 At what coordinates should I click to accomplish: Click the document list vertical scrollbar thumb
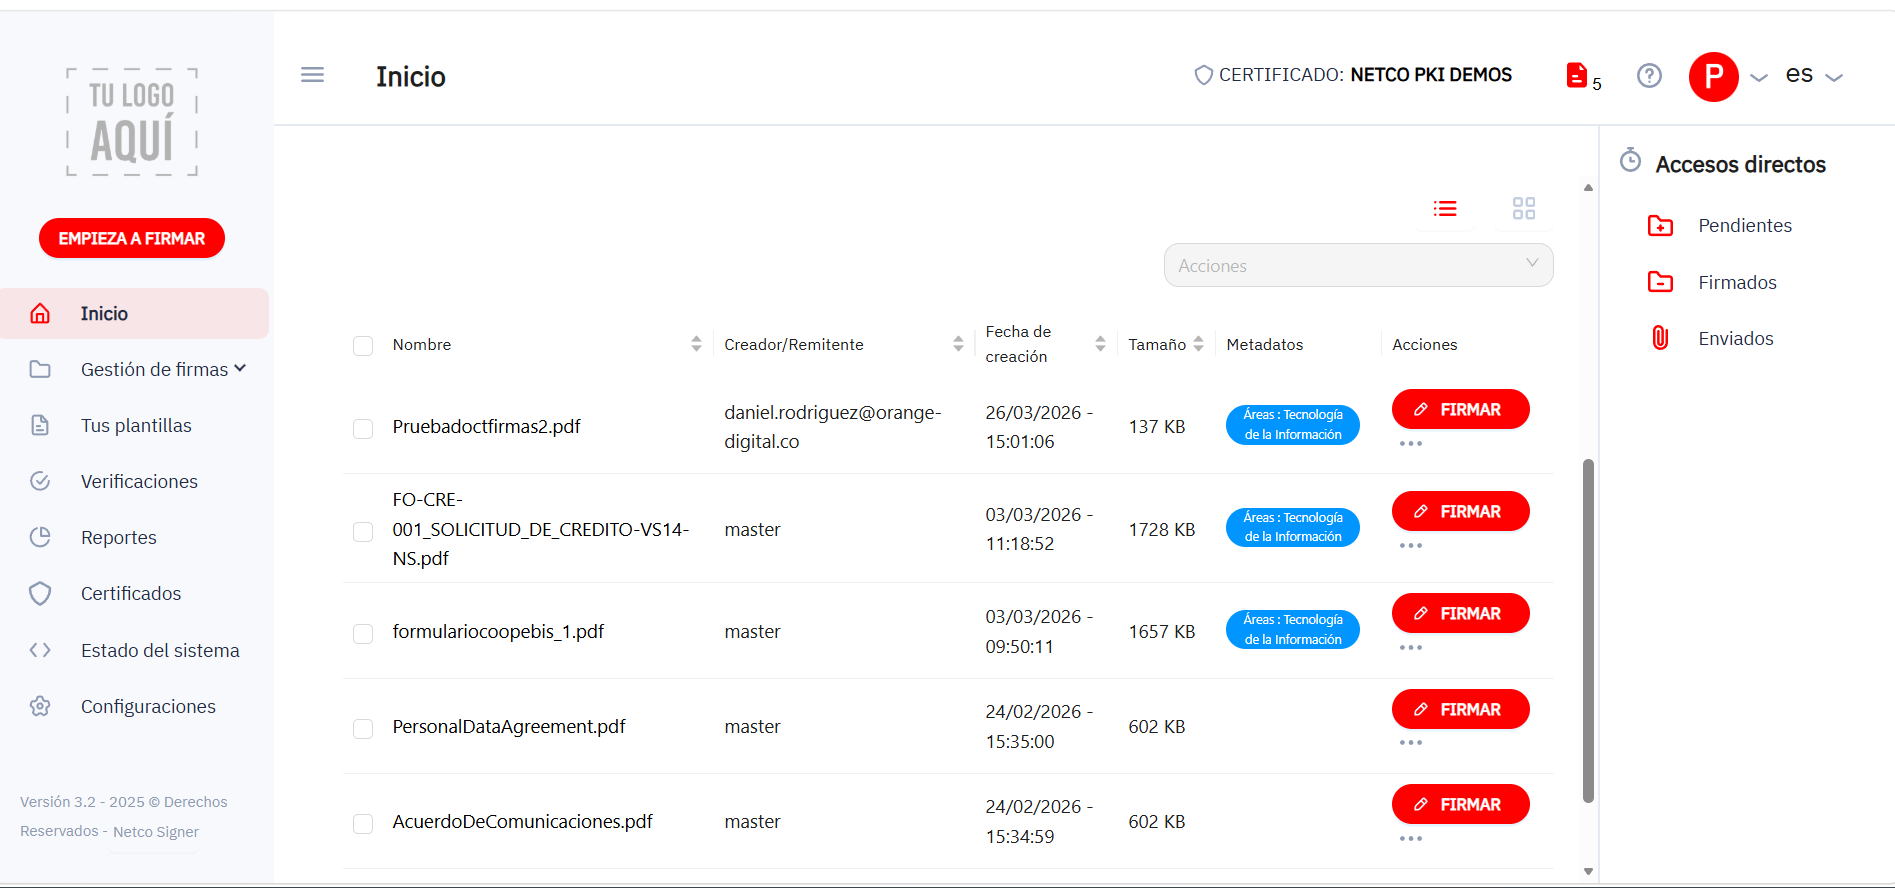1588,630
